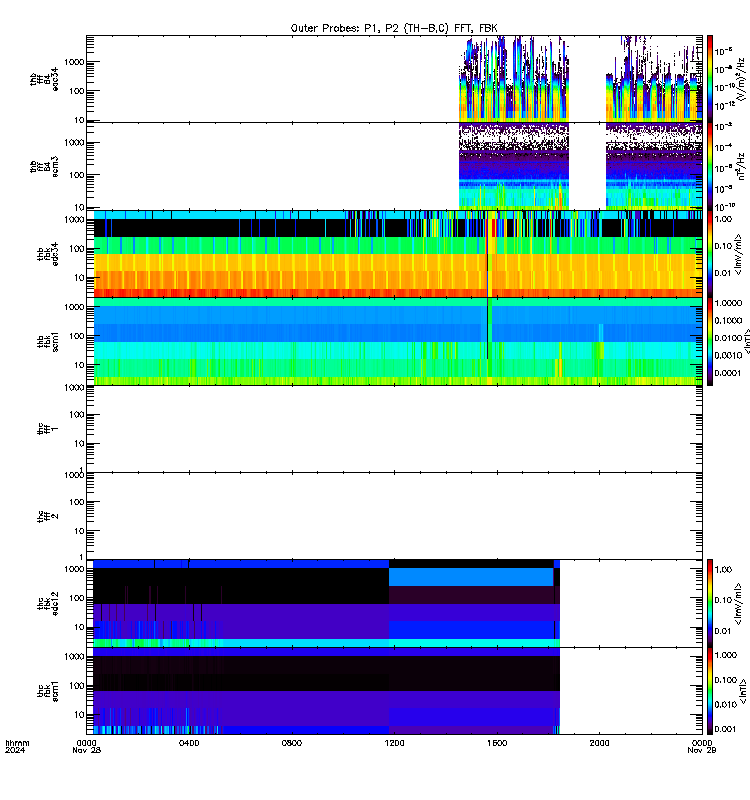Click the color bar beside thb fbk edc34 panel
750x800 pixels.
(710, 254)
